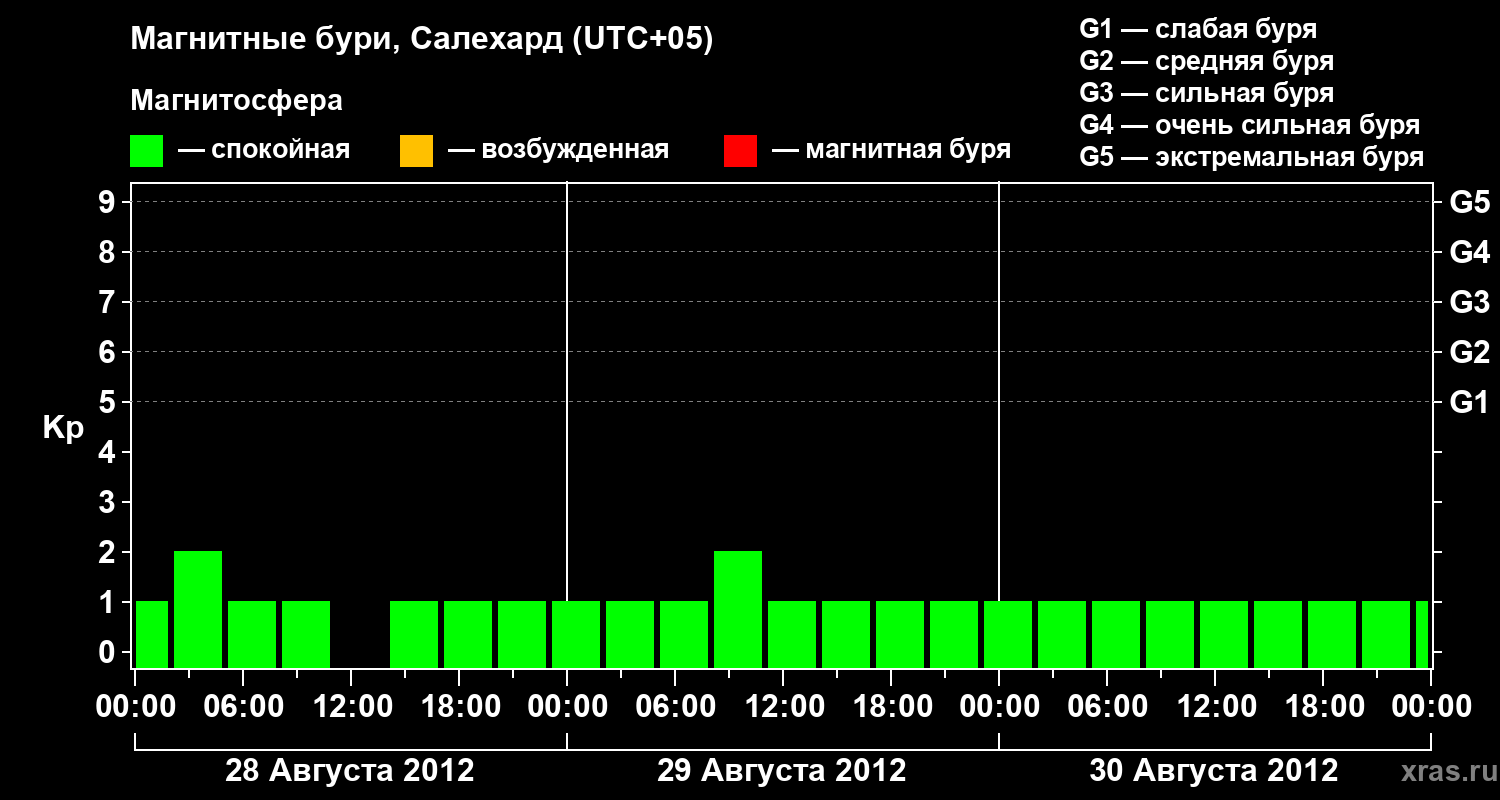Click the '28 Августа 2012' date label
Screen dimensions: 1500x800
tap(350, 771)
